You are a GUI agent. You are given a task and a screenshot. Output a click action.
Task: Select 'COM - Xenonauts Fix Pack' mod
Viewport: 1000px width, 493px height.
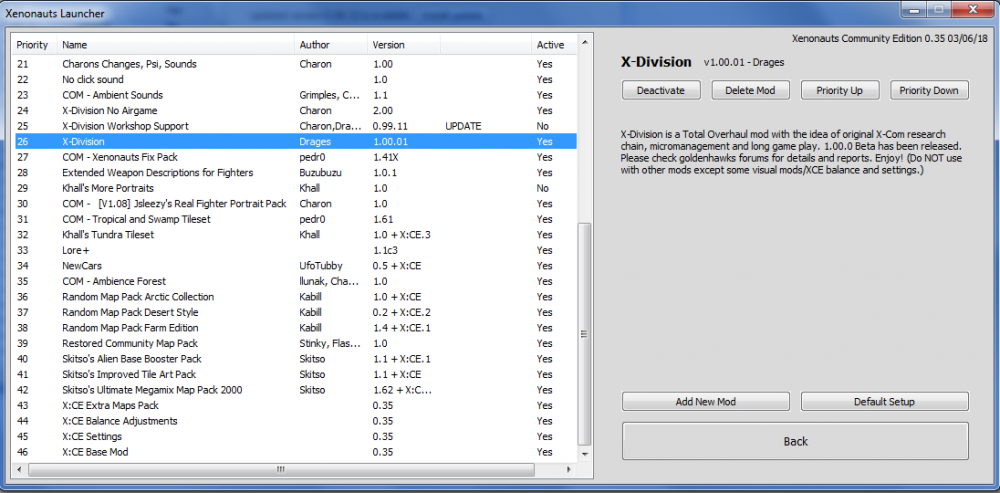coord(295,157)
